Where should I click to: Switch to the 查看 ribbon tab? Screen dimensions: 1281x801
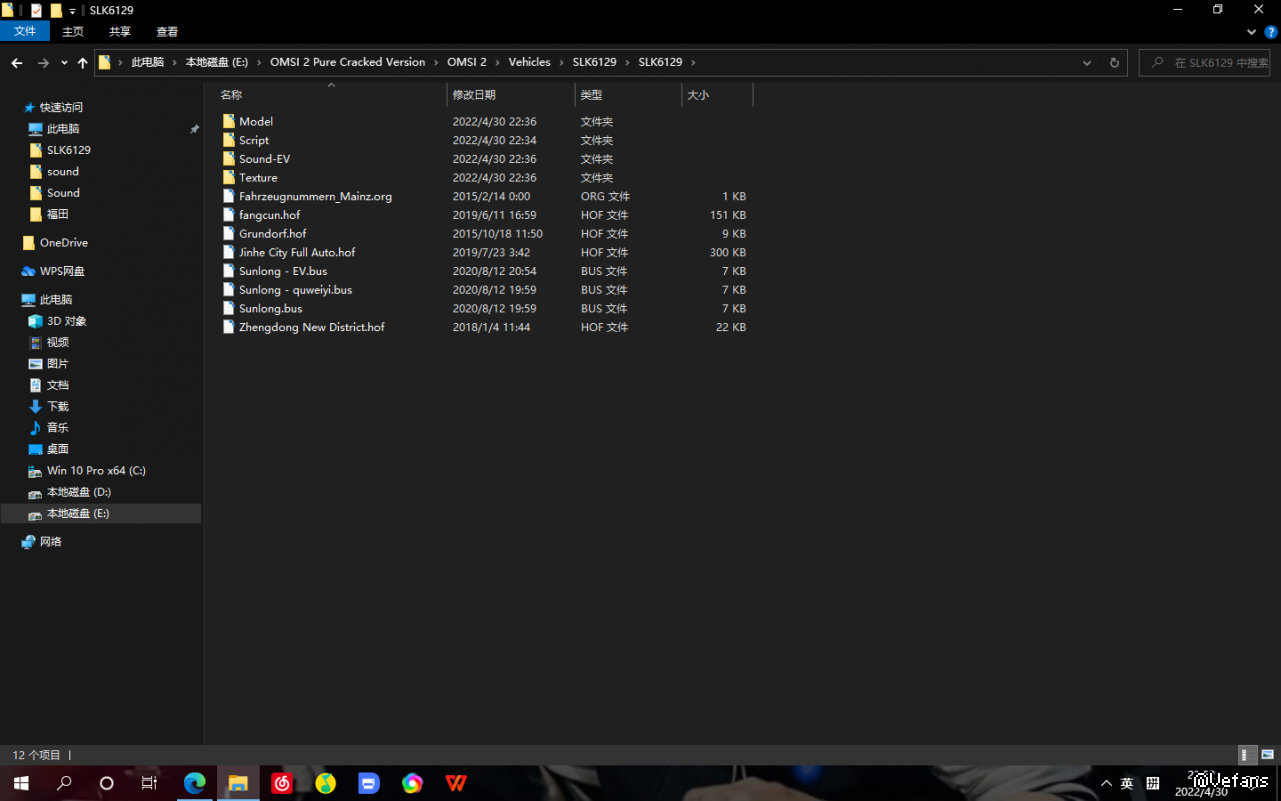point(167,32)
